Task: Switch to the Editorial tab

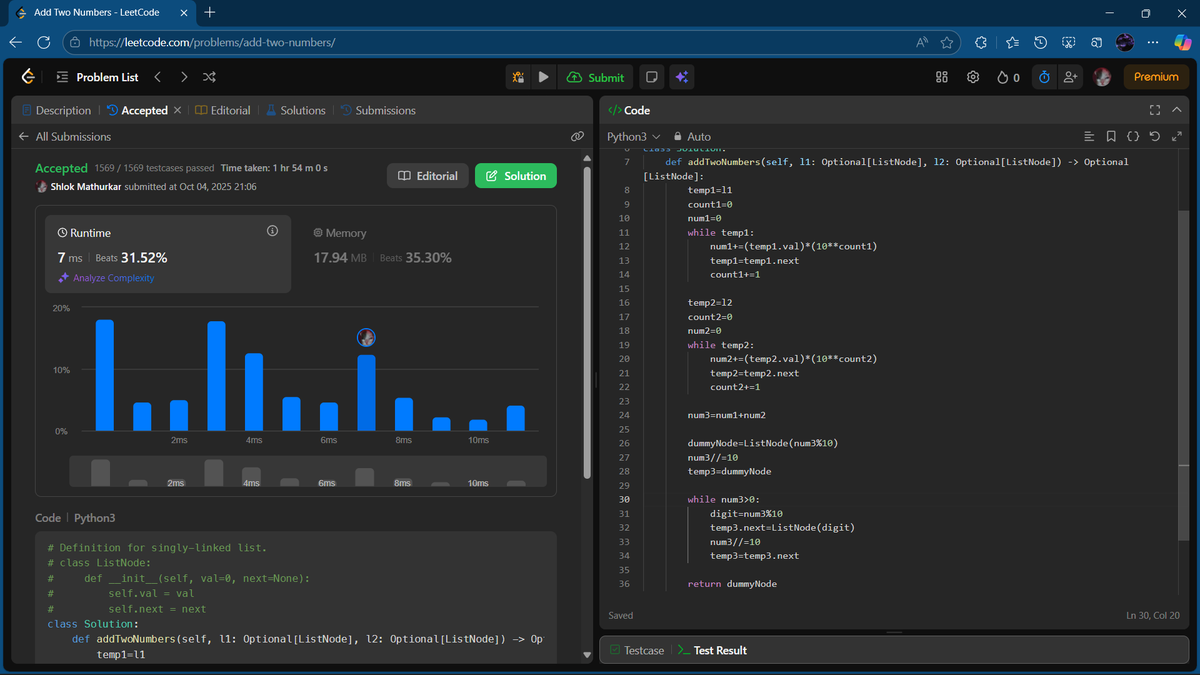Action: coord(222,111)
